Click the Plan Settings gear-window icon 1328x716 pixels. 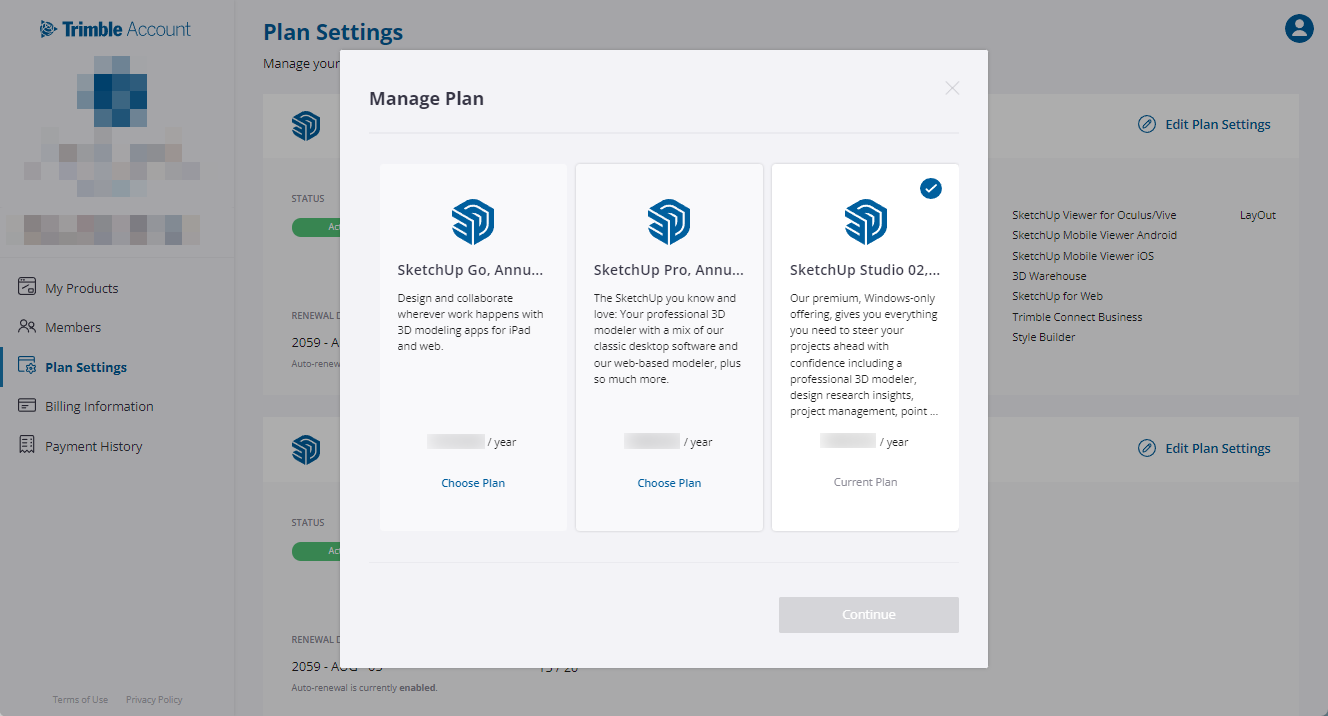[x=27, y=366]
